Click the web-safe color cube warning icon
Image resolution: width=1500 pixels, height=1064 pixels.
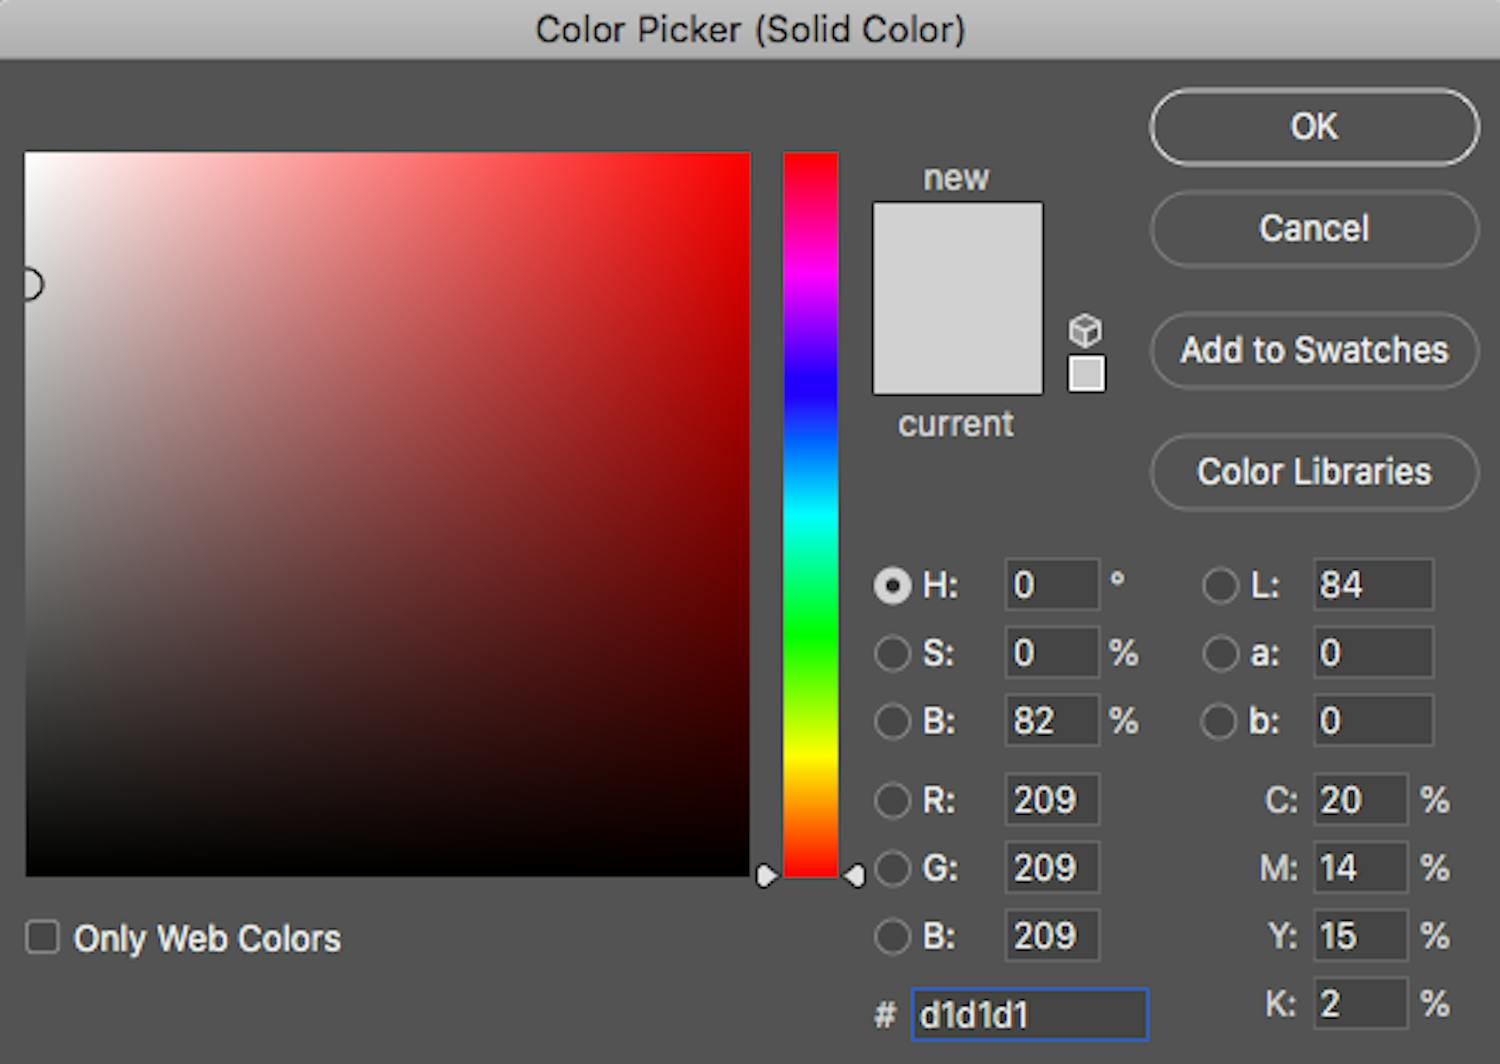point(1085,330)
